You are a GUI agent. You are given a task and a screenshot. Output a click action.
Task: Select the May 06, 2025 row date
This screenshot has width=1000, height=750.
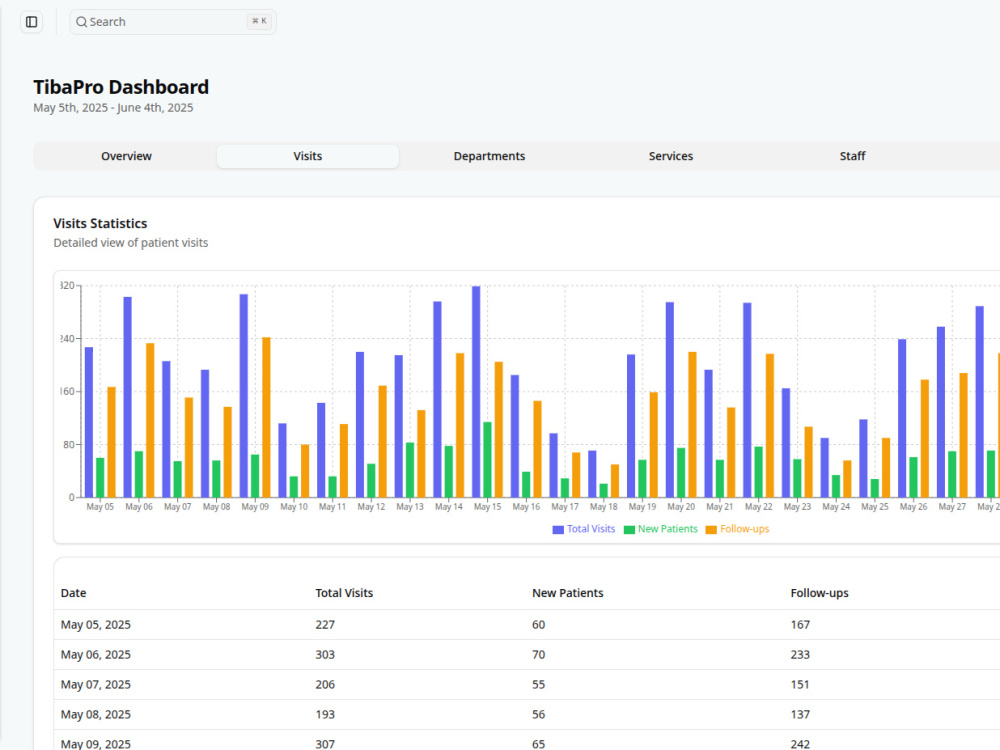click(96, 655)
